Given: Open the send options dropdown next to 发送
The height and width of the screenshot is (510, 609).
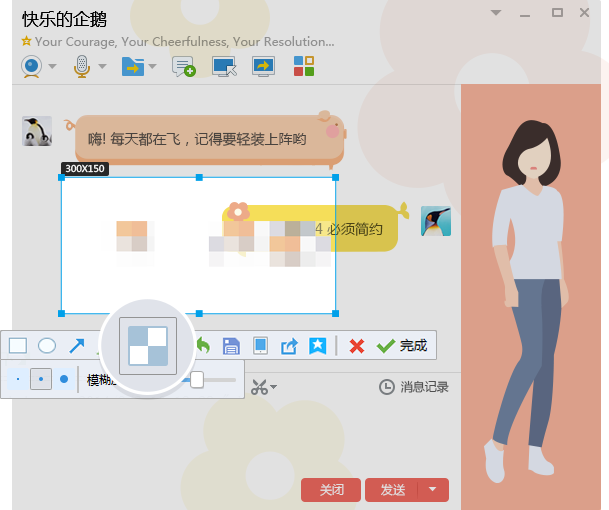Looking at the screenshot, I should click(x=432, y=490).
